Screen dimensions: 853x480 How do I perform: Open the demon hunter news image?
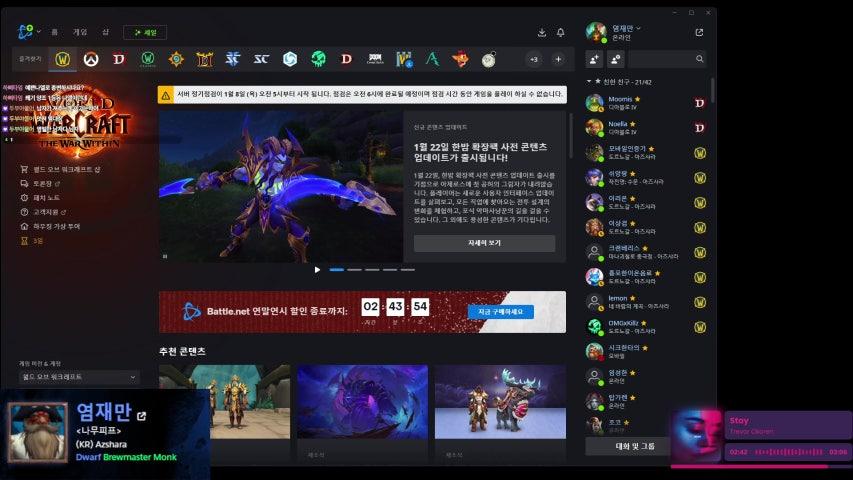click(281, 187)
